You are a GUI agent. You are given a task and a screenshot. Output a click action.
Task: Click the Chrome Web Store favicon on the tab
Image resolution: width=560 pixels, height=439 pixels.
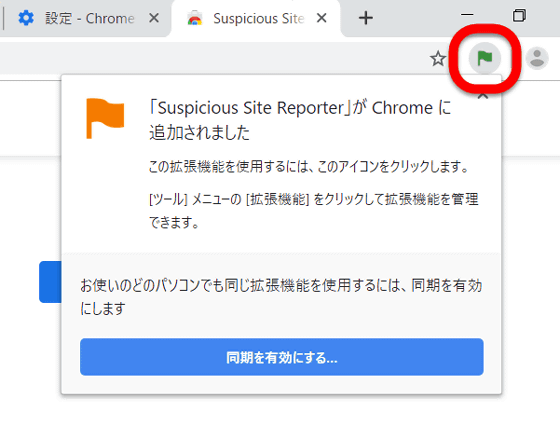point(195,18)
